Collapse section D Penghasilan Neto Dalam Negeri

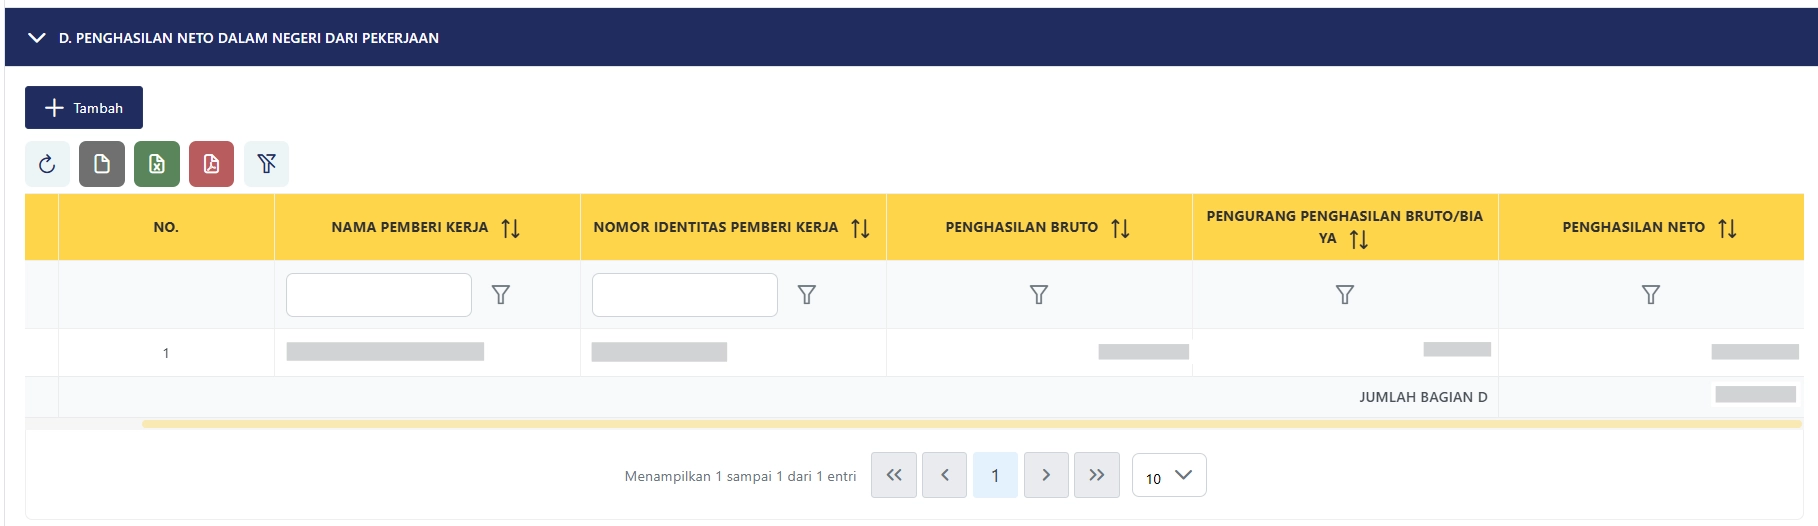(38, 38)
